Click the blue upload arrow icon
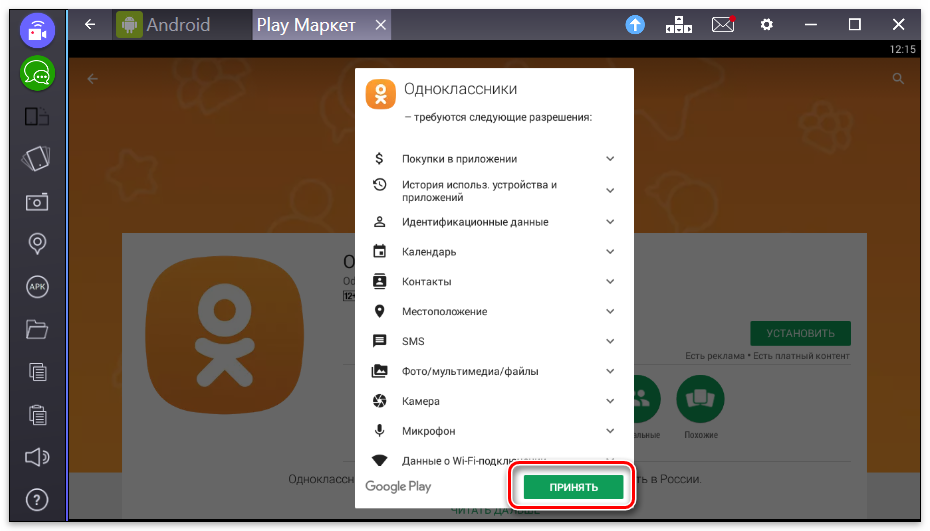The height and width of the screenshot is (531, 930). click(x=635, y=24)
